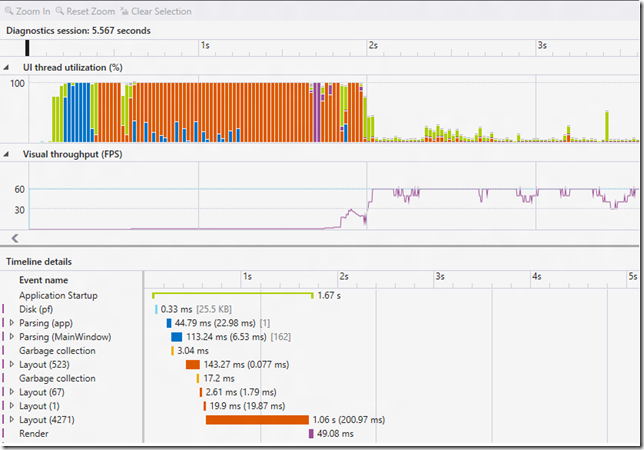Viewport: 644px width, 450px height.
Task: Click the 4s mark on the details ruler
Action: [536, 276]
